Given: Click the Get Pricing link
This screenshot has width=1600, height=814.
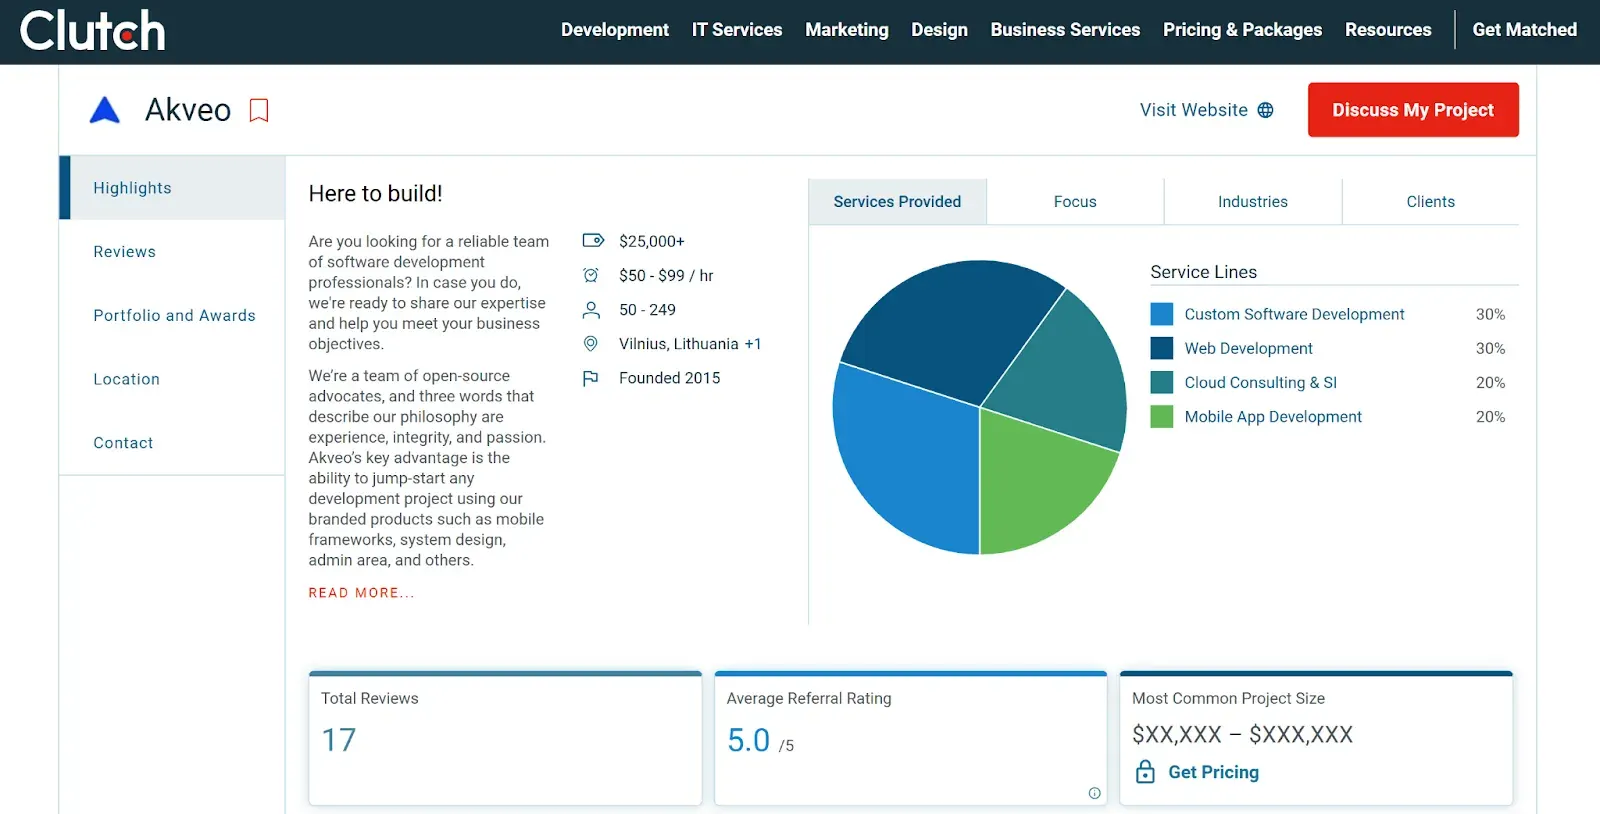Looking at the screenshot, I should [1213, 772].
